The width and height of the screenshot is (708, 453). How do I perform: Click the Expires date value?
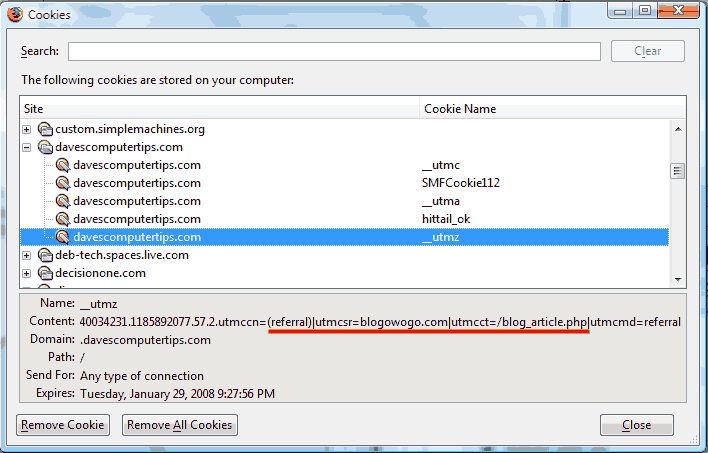tap(177, 394)
